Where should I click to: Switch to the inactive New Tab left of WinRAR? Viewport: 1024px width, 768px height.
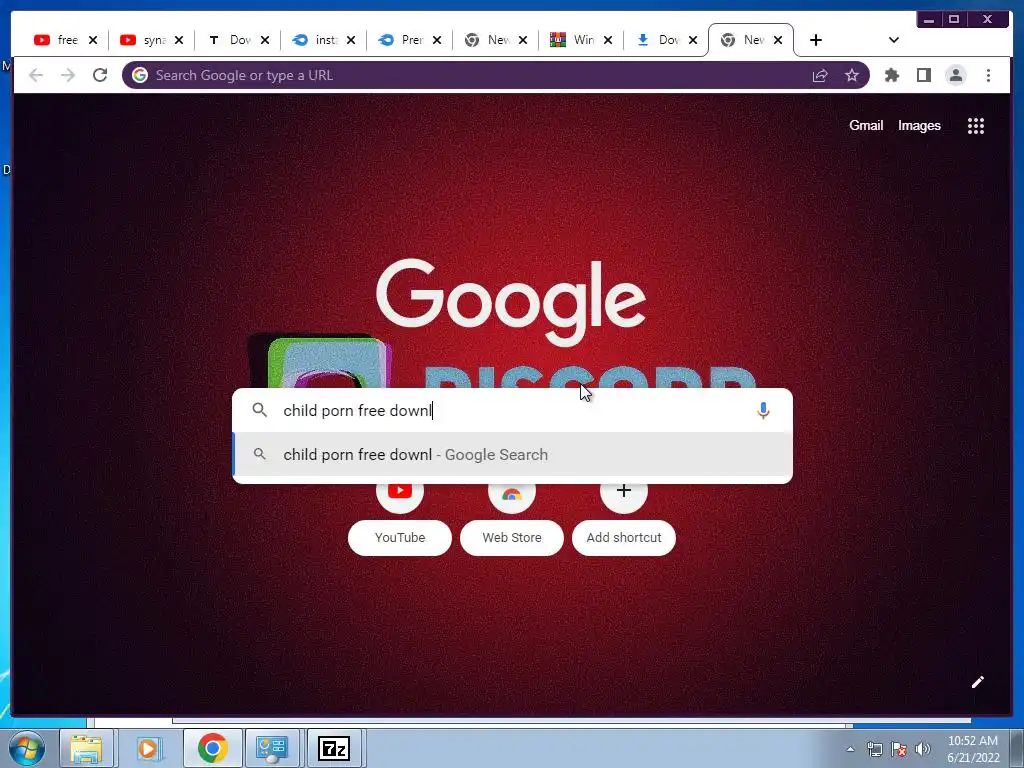[x=488, y=40]
